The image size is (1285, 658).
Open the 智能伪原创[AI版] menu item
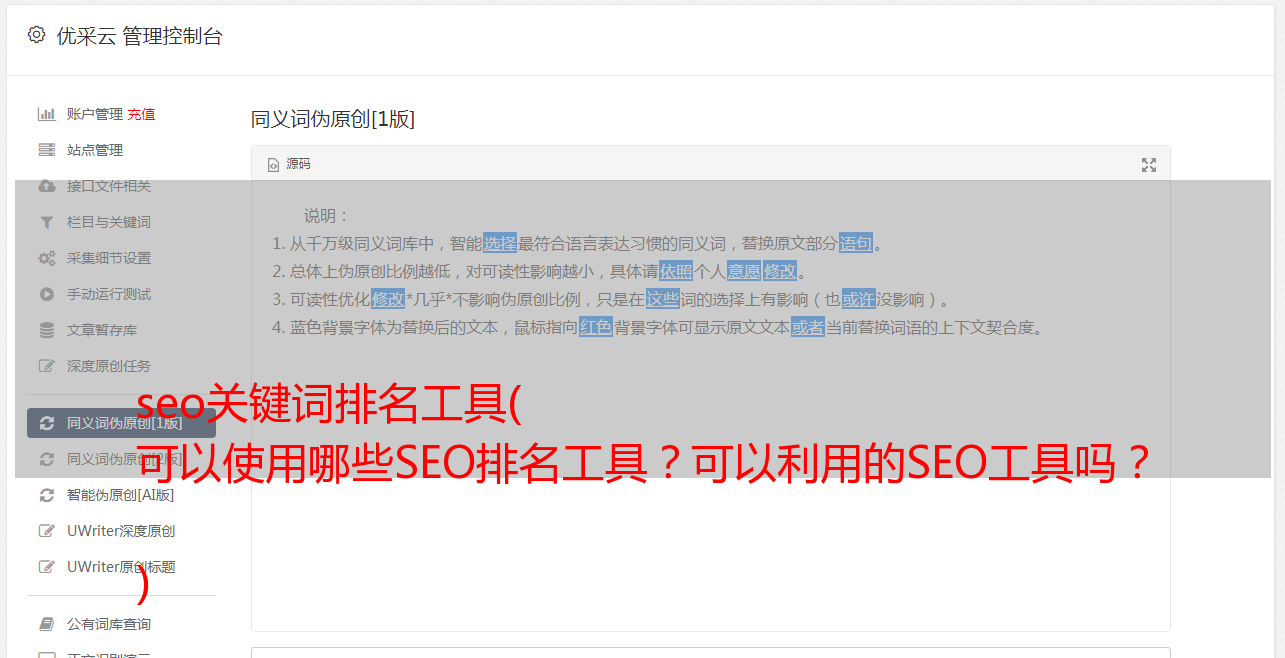(x=121, y=495)
